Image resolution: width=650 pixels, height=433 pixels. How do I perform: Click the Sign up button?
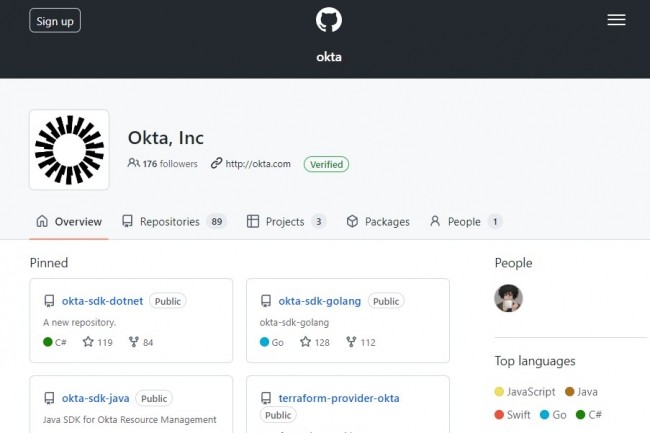tap(55, 20)
